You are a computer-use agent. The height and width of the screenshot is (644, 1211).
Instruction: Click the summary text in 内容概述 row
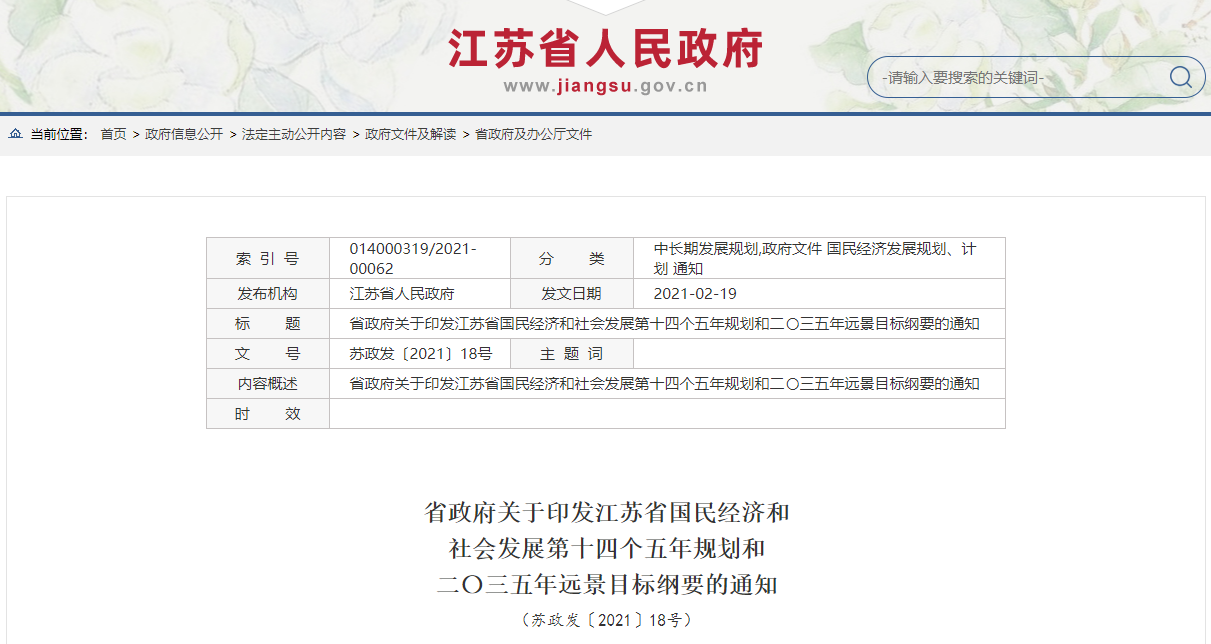click(x=664, y=384)
